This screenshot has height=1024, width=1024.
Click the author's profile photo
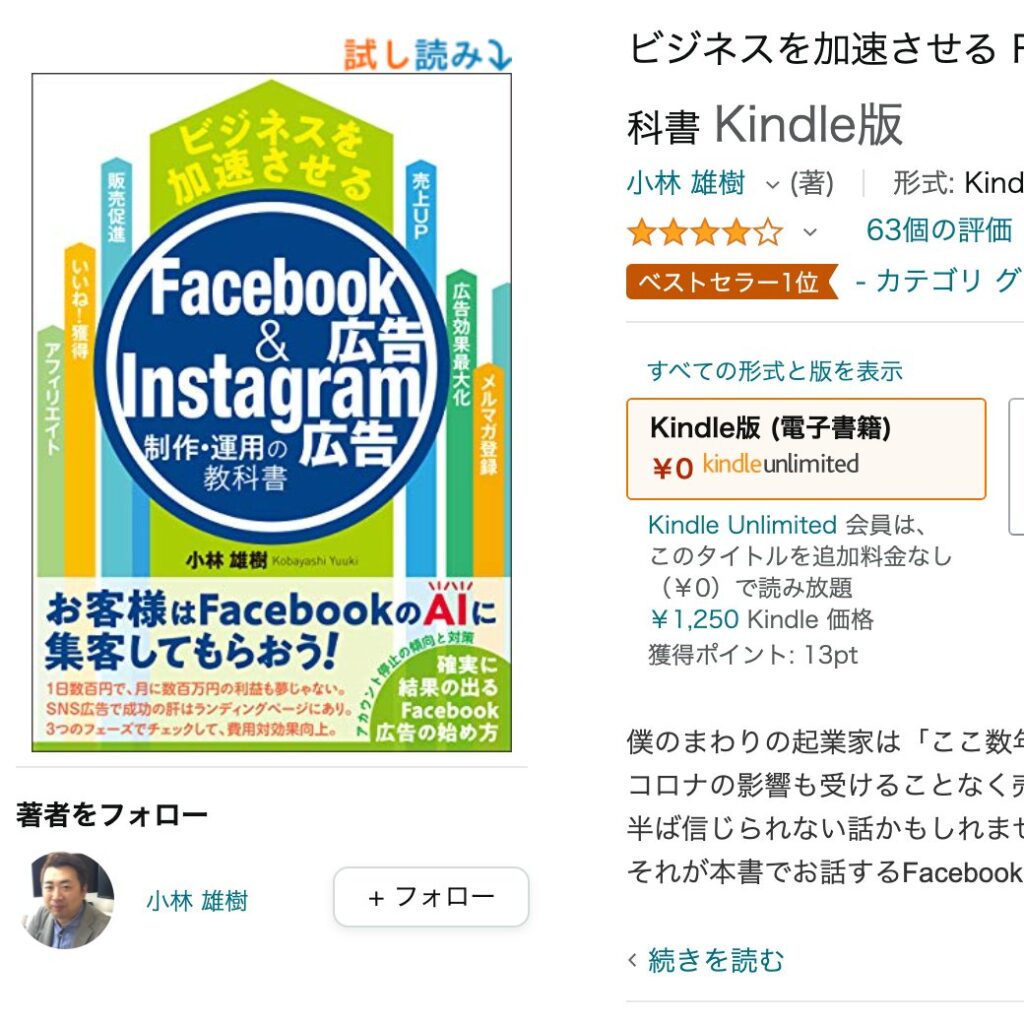coord(67,899)
